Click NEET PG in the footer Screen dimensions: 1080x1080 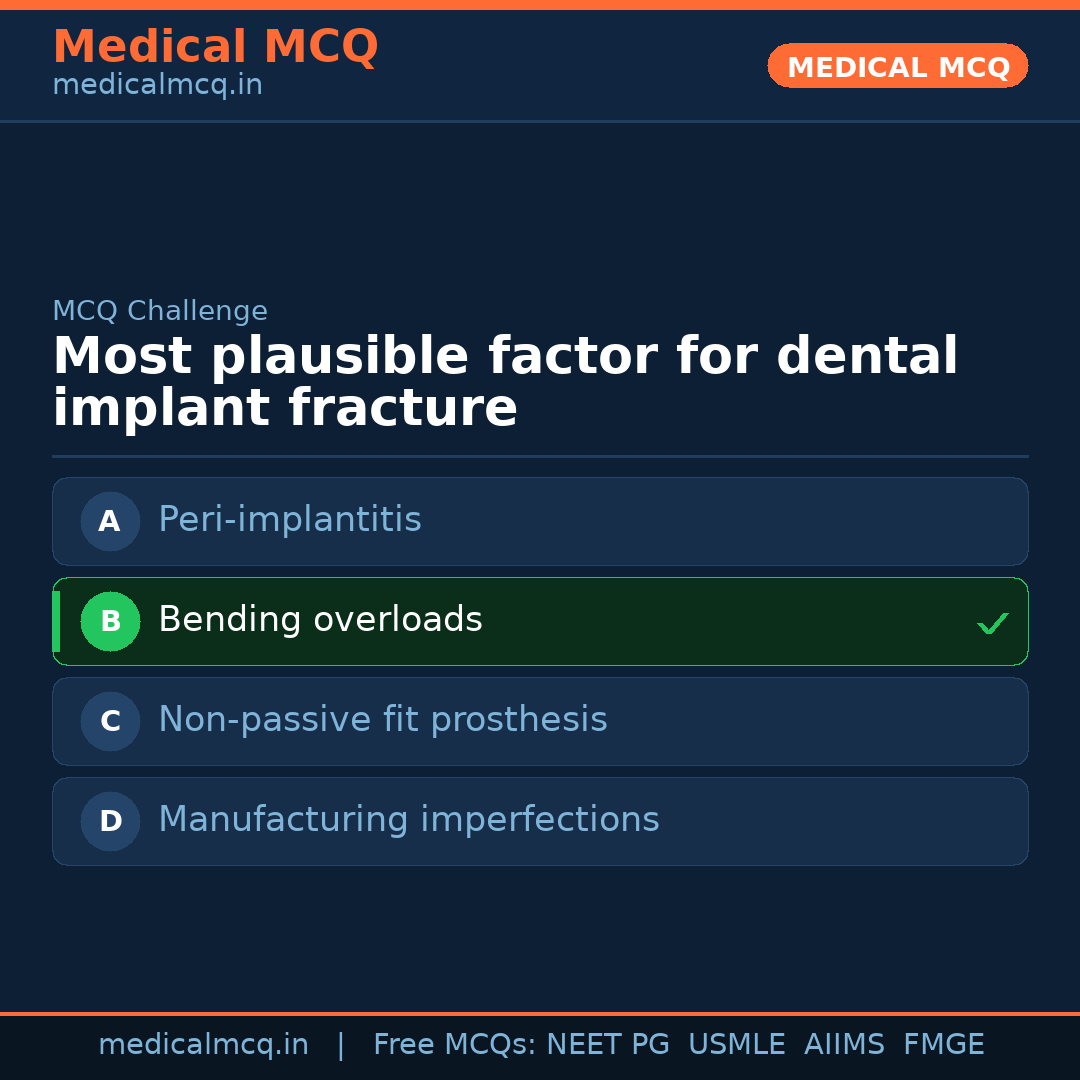click(x=608, y=1045)
